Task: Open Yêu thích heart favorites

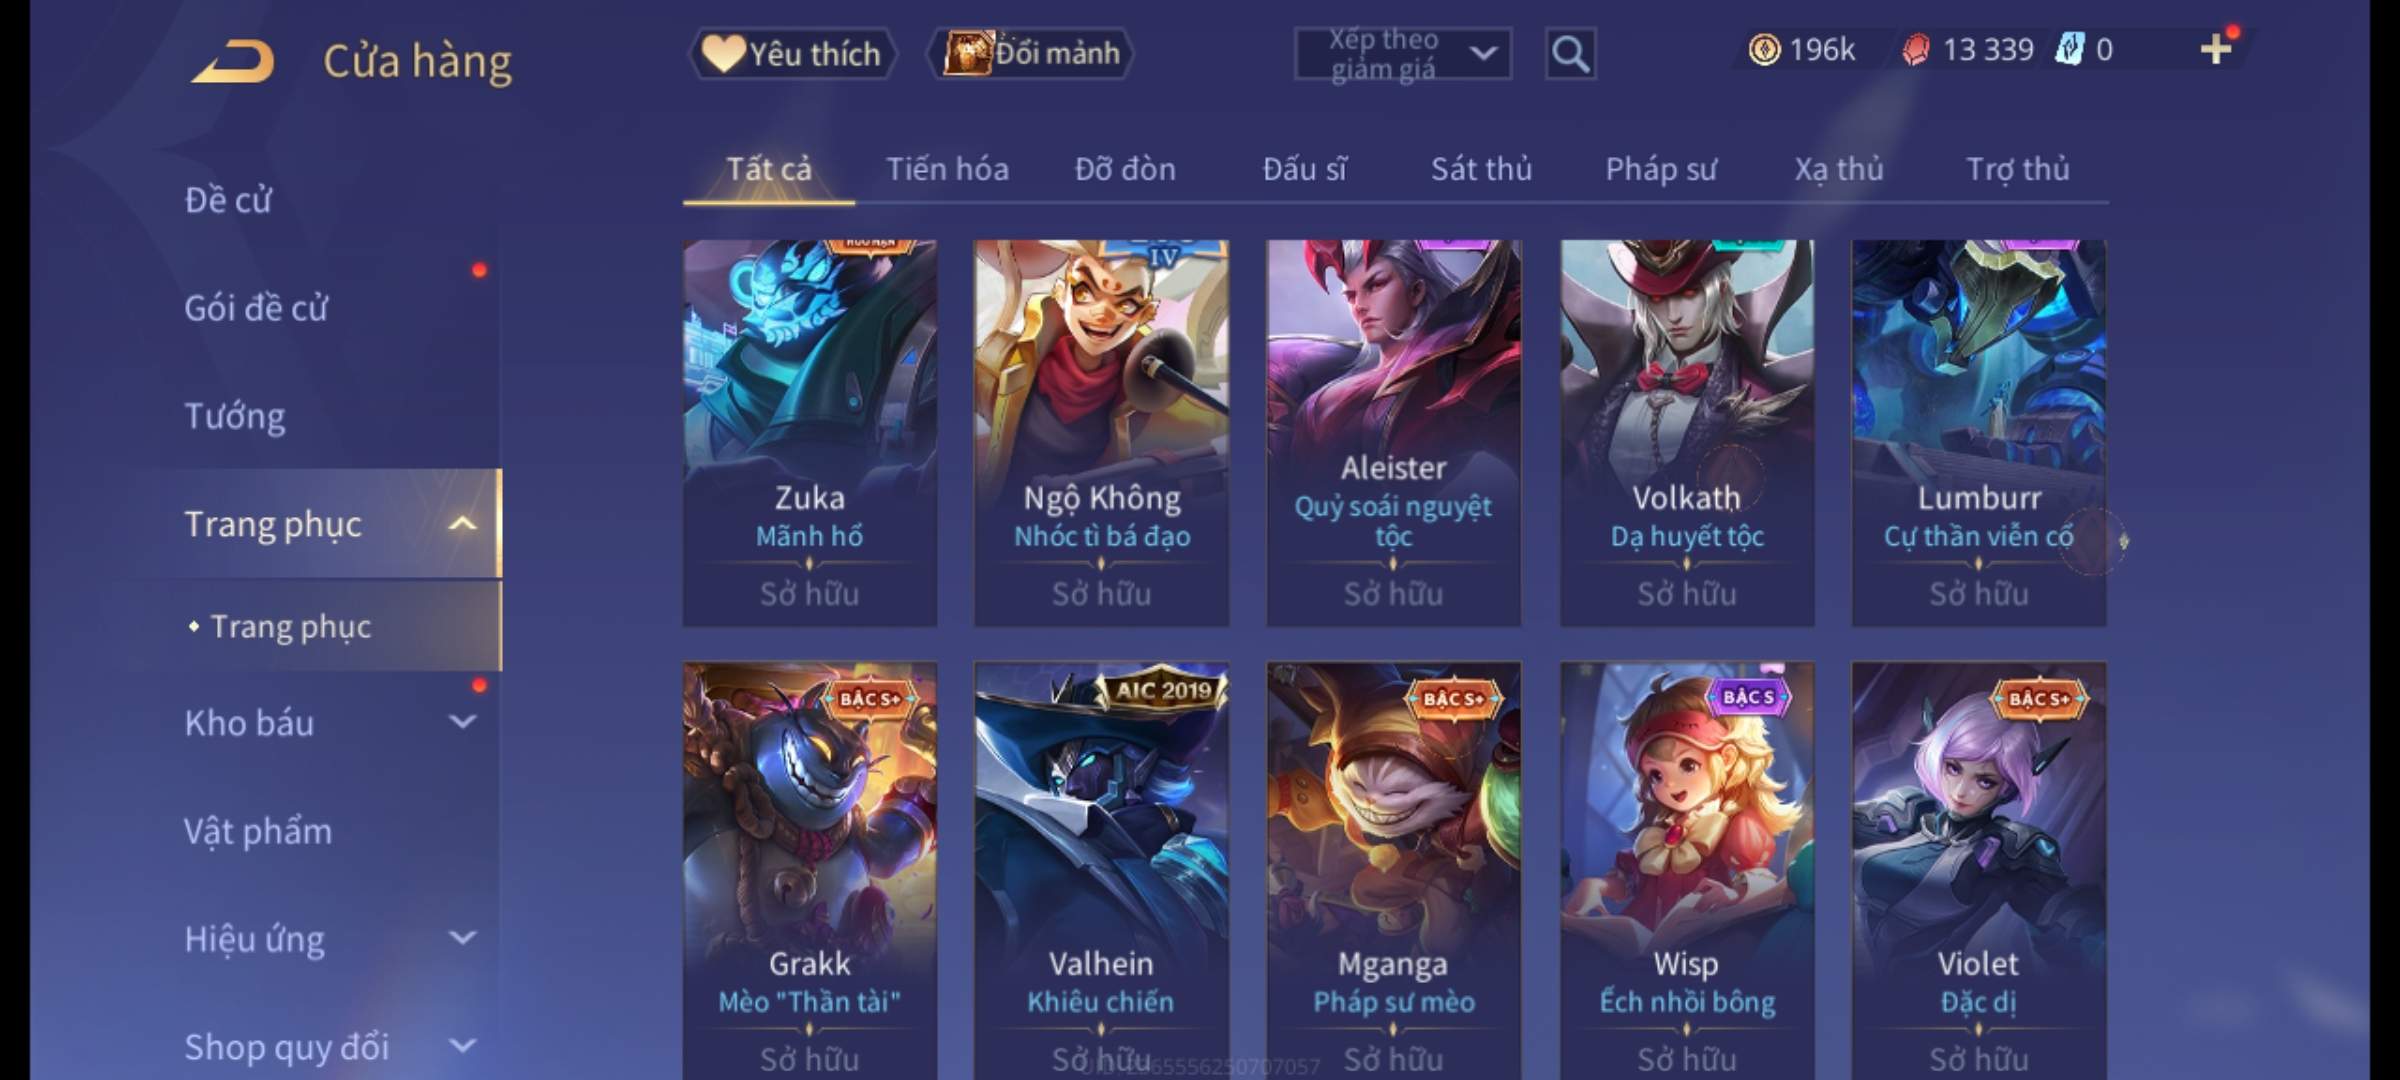Action: [792, 54]
